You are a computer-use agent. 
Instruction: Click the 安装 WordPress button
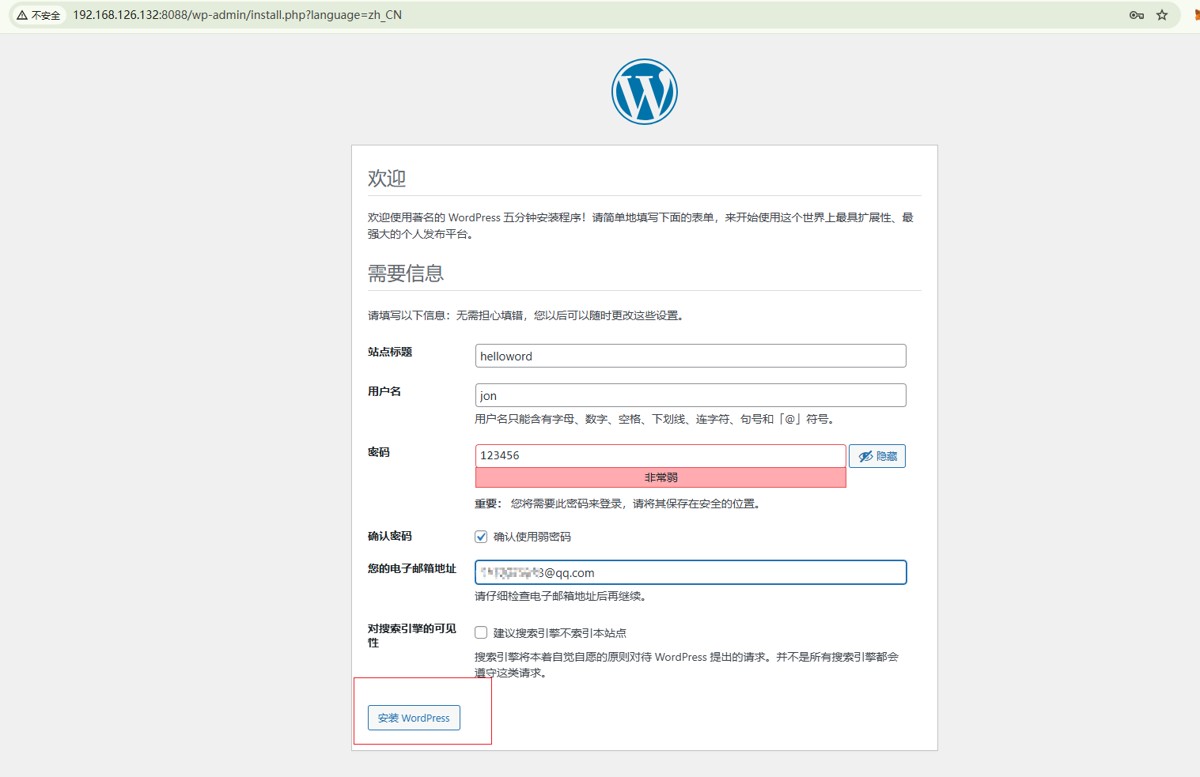(x=414, y=718)
